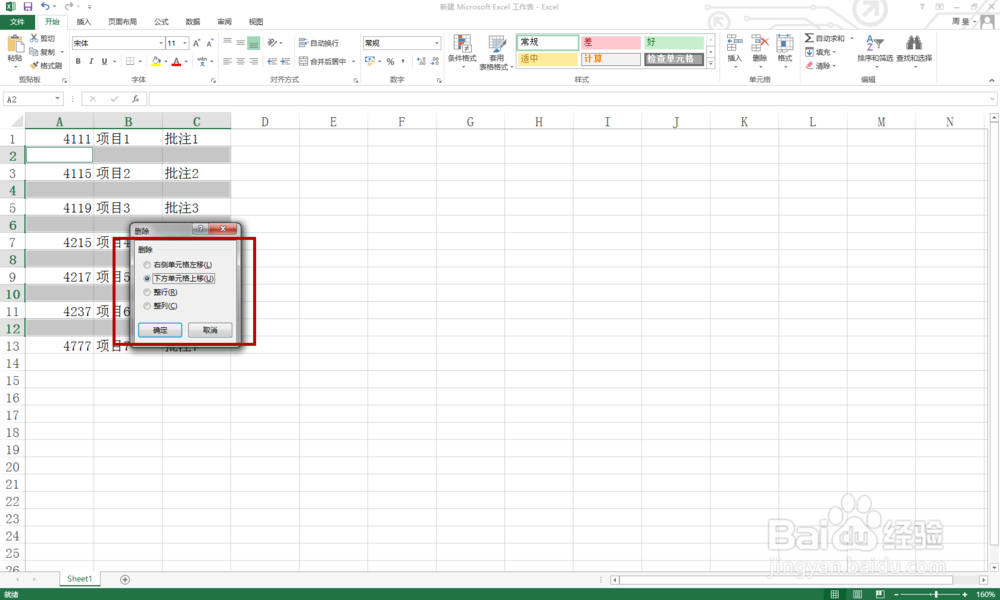Open Merge & Center (合并后居中) dropdown arrow
The width and height of the screenshot is (1000, 600).
point(353,61)
